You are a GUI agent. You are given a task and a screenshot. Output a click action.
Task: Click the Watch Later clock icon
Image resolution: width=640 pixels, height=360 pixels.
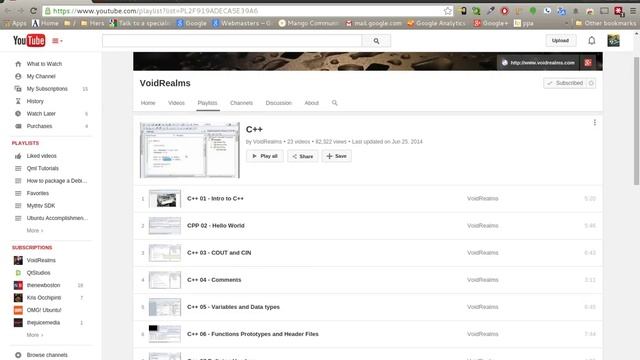point(18,114)
